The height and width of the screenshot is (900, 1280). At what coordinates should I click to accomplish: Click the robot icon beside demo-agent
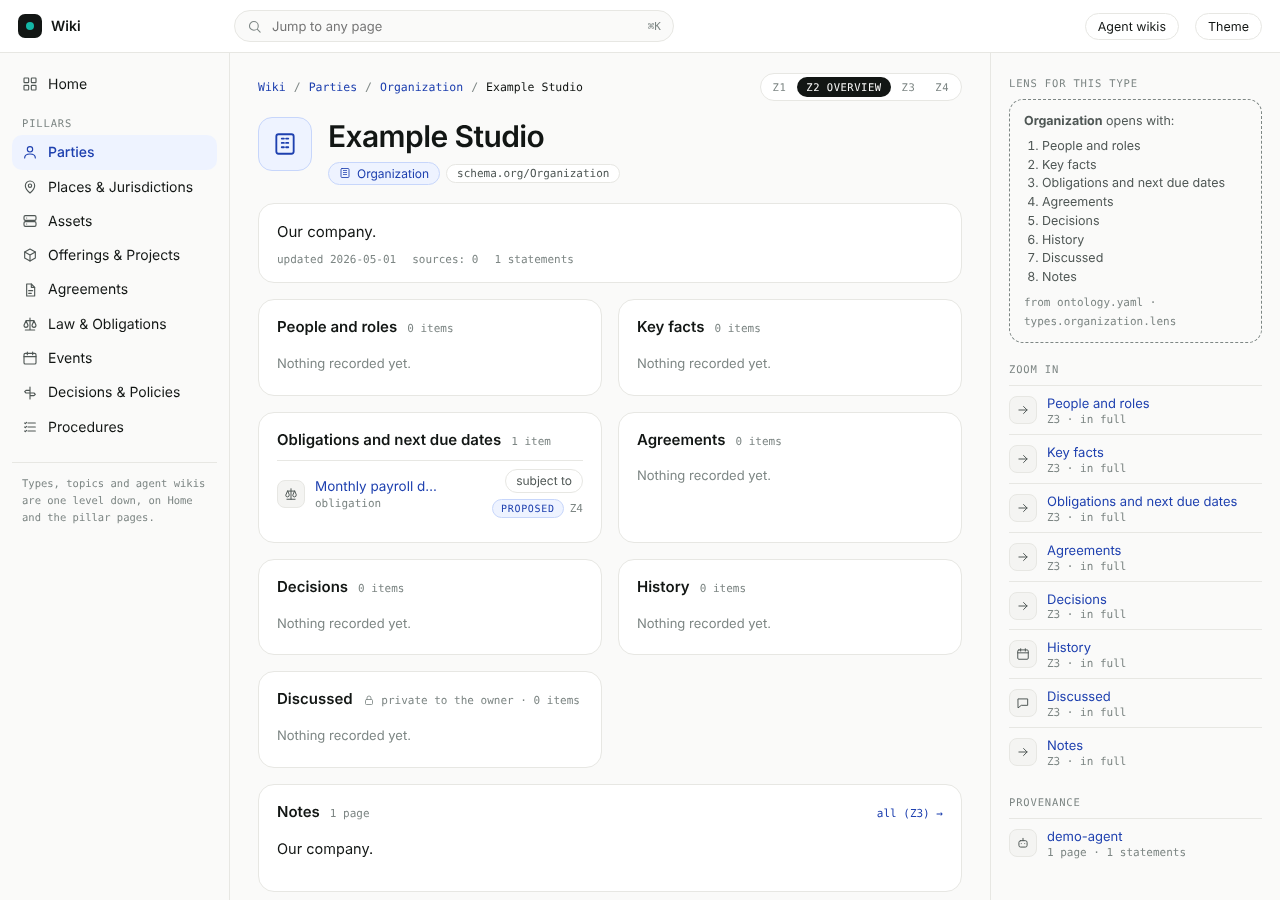coord(1023,843)
